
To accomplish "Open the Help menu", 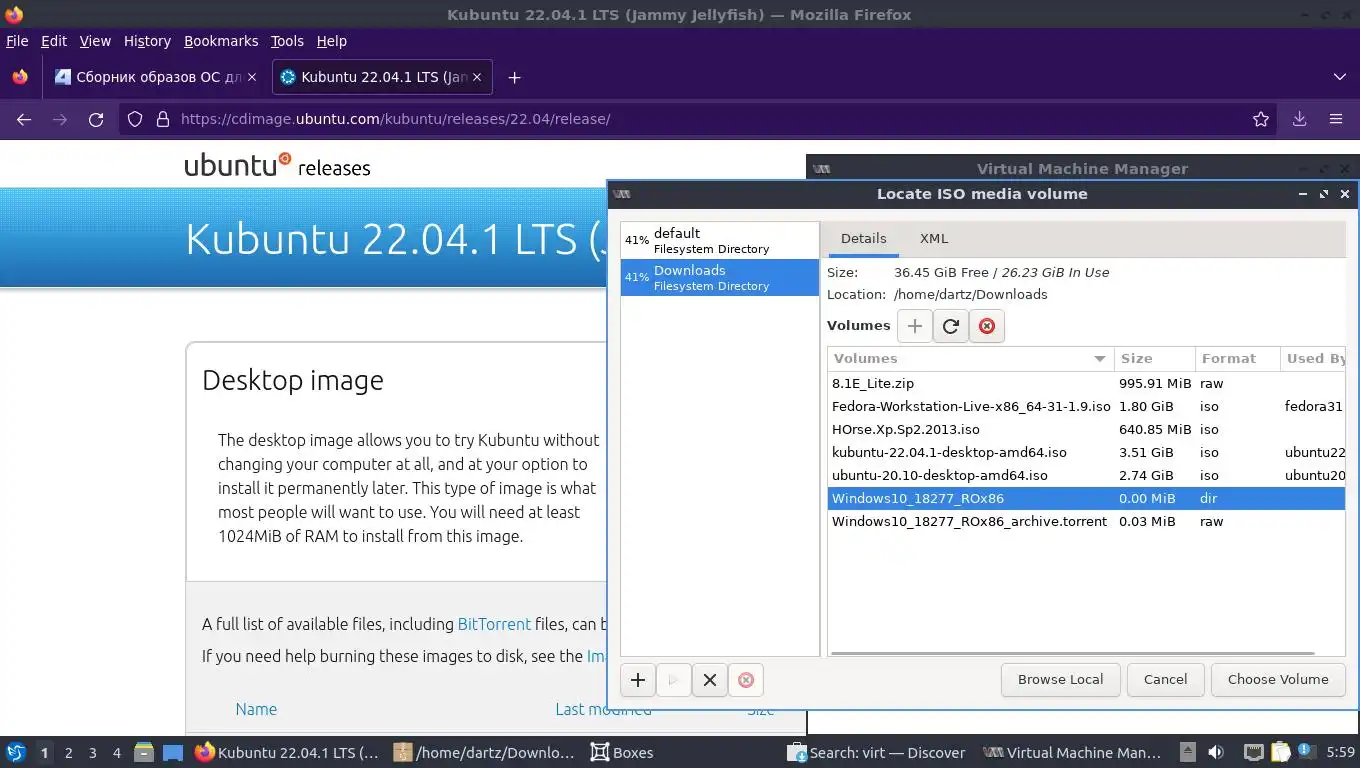I will point(331,41).
